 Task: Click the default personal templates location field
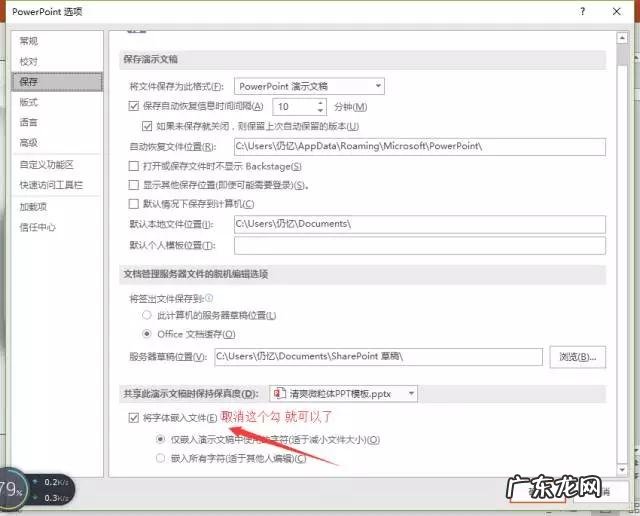pyautogui.click(x=420, y=245)
